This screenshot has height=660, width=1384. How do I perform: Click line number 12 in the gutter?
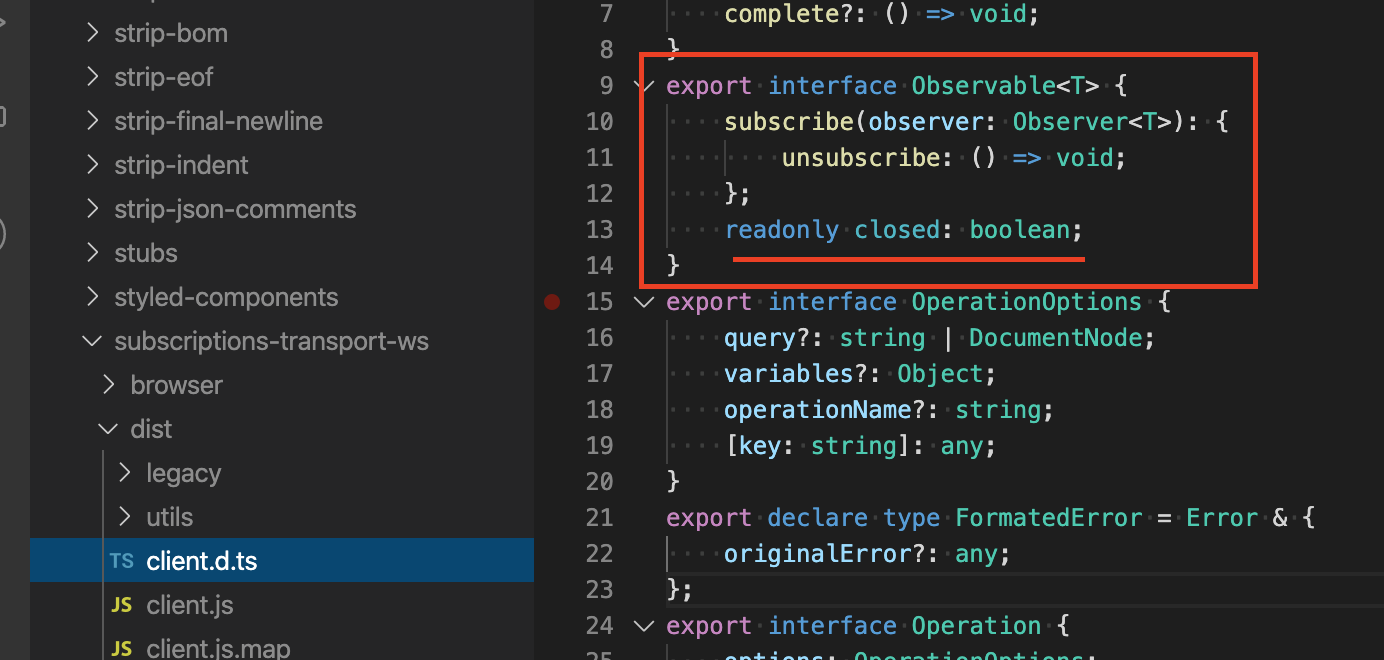tap(599, 193)
